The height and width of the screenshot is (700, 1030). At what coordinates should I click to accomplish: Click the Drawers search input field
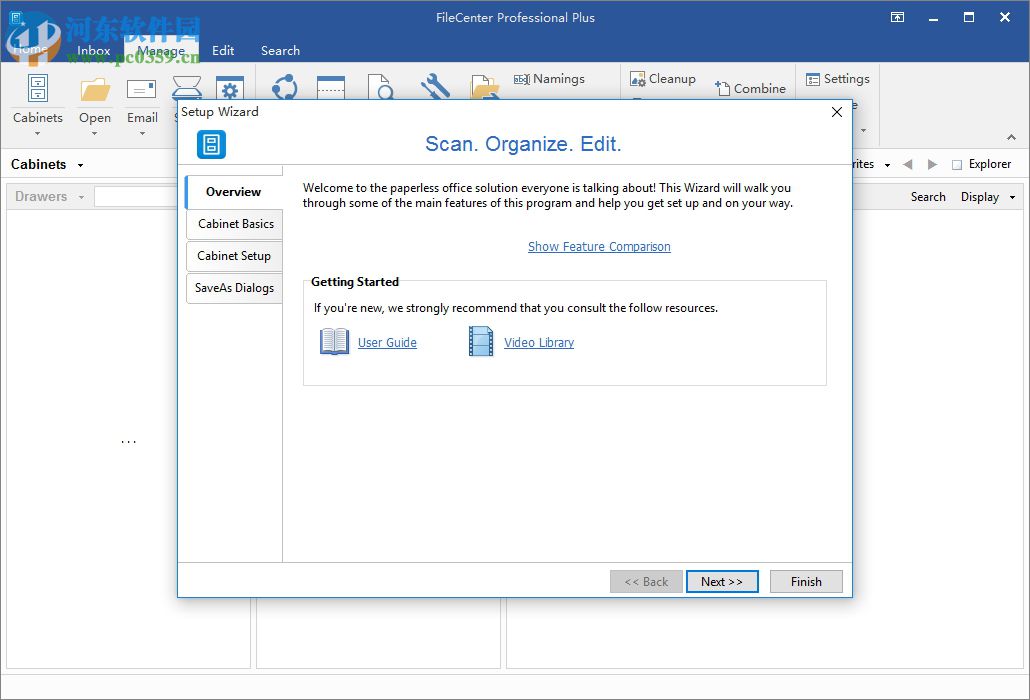[135, 197]
